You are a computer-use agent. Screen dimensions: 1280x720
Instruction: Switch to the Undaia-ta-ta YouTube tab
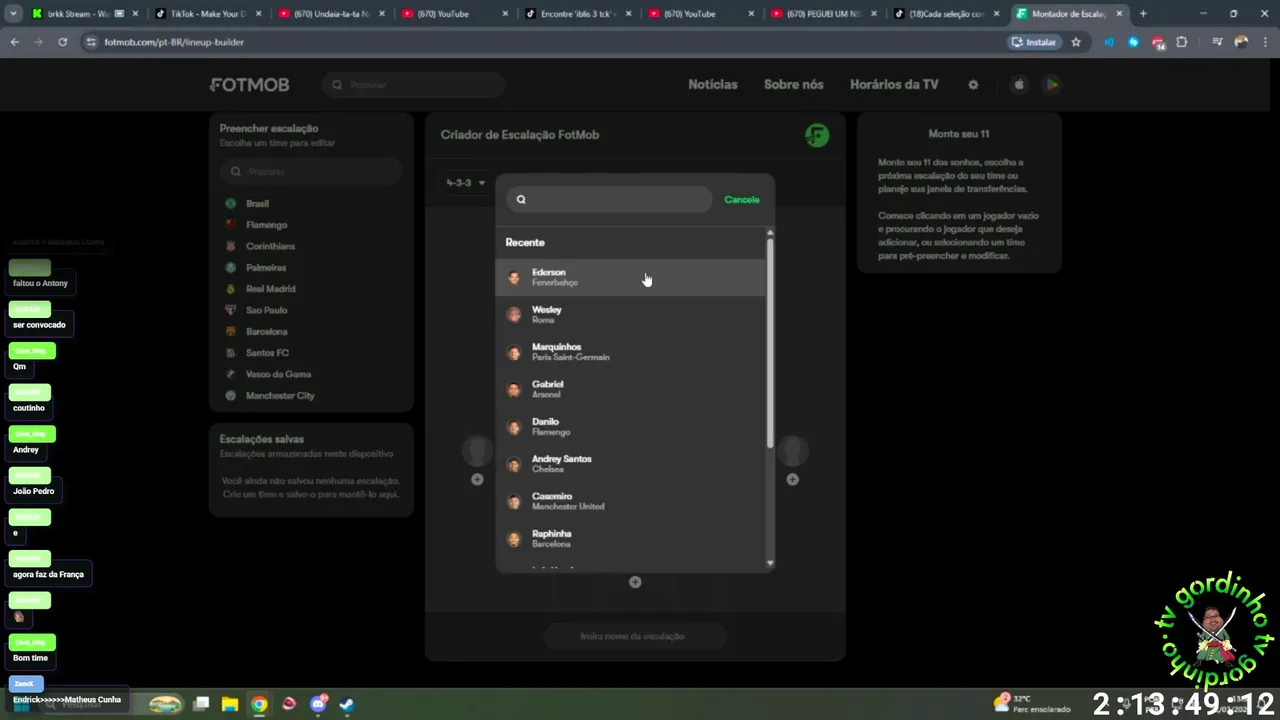click(x=330, y=14)
